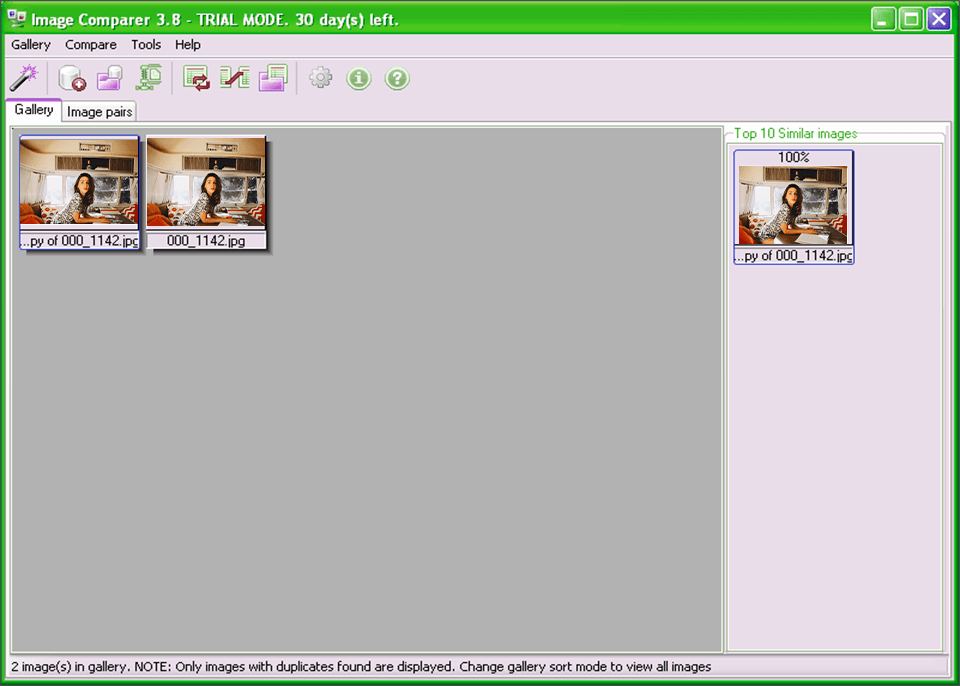The height and width of the screenshot is (686, 960).
Task: Click the compare within gallery icon
Action: 196,78
